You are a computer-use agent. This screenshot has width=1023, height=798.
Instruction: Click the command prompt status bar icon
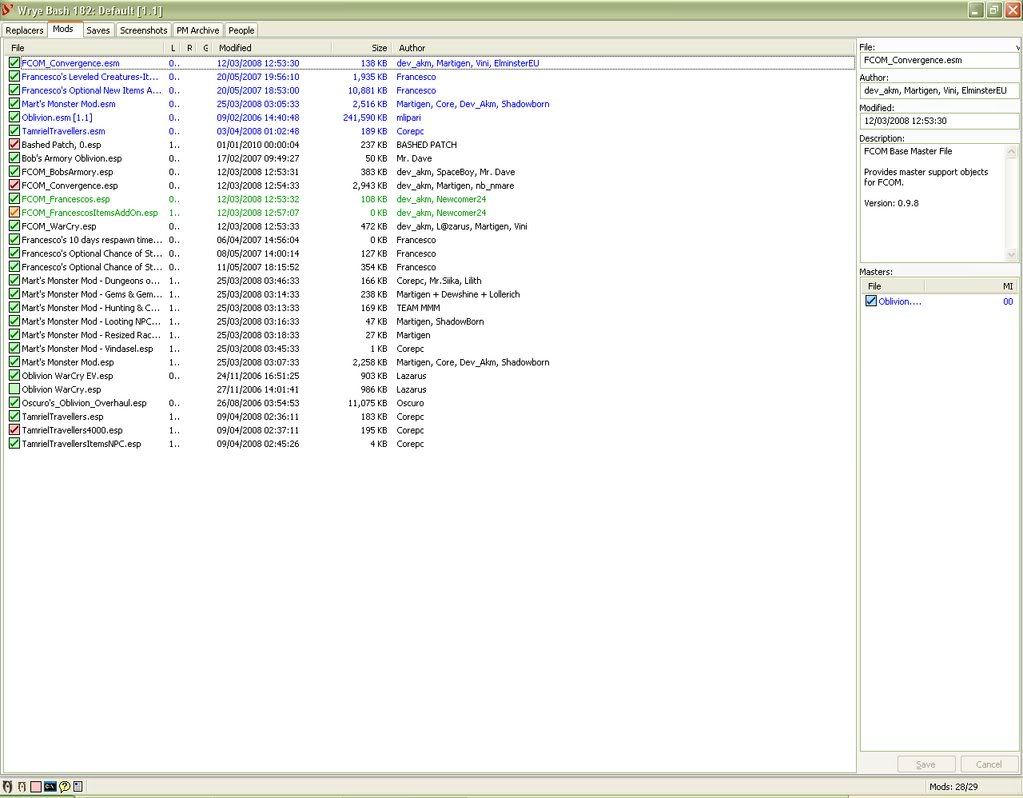tap(50, 787)
